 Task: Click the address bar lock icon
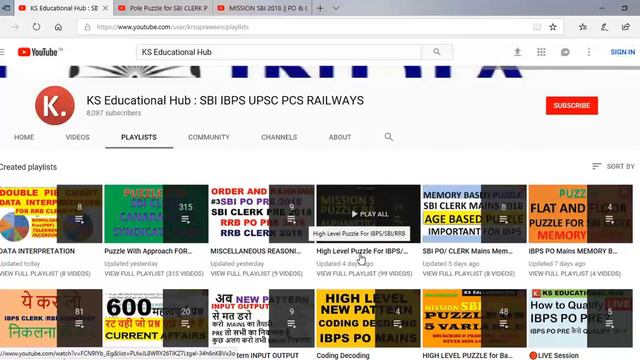coord(87,27)
